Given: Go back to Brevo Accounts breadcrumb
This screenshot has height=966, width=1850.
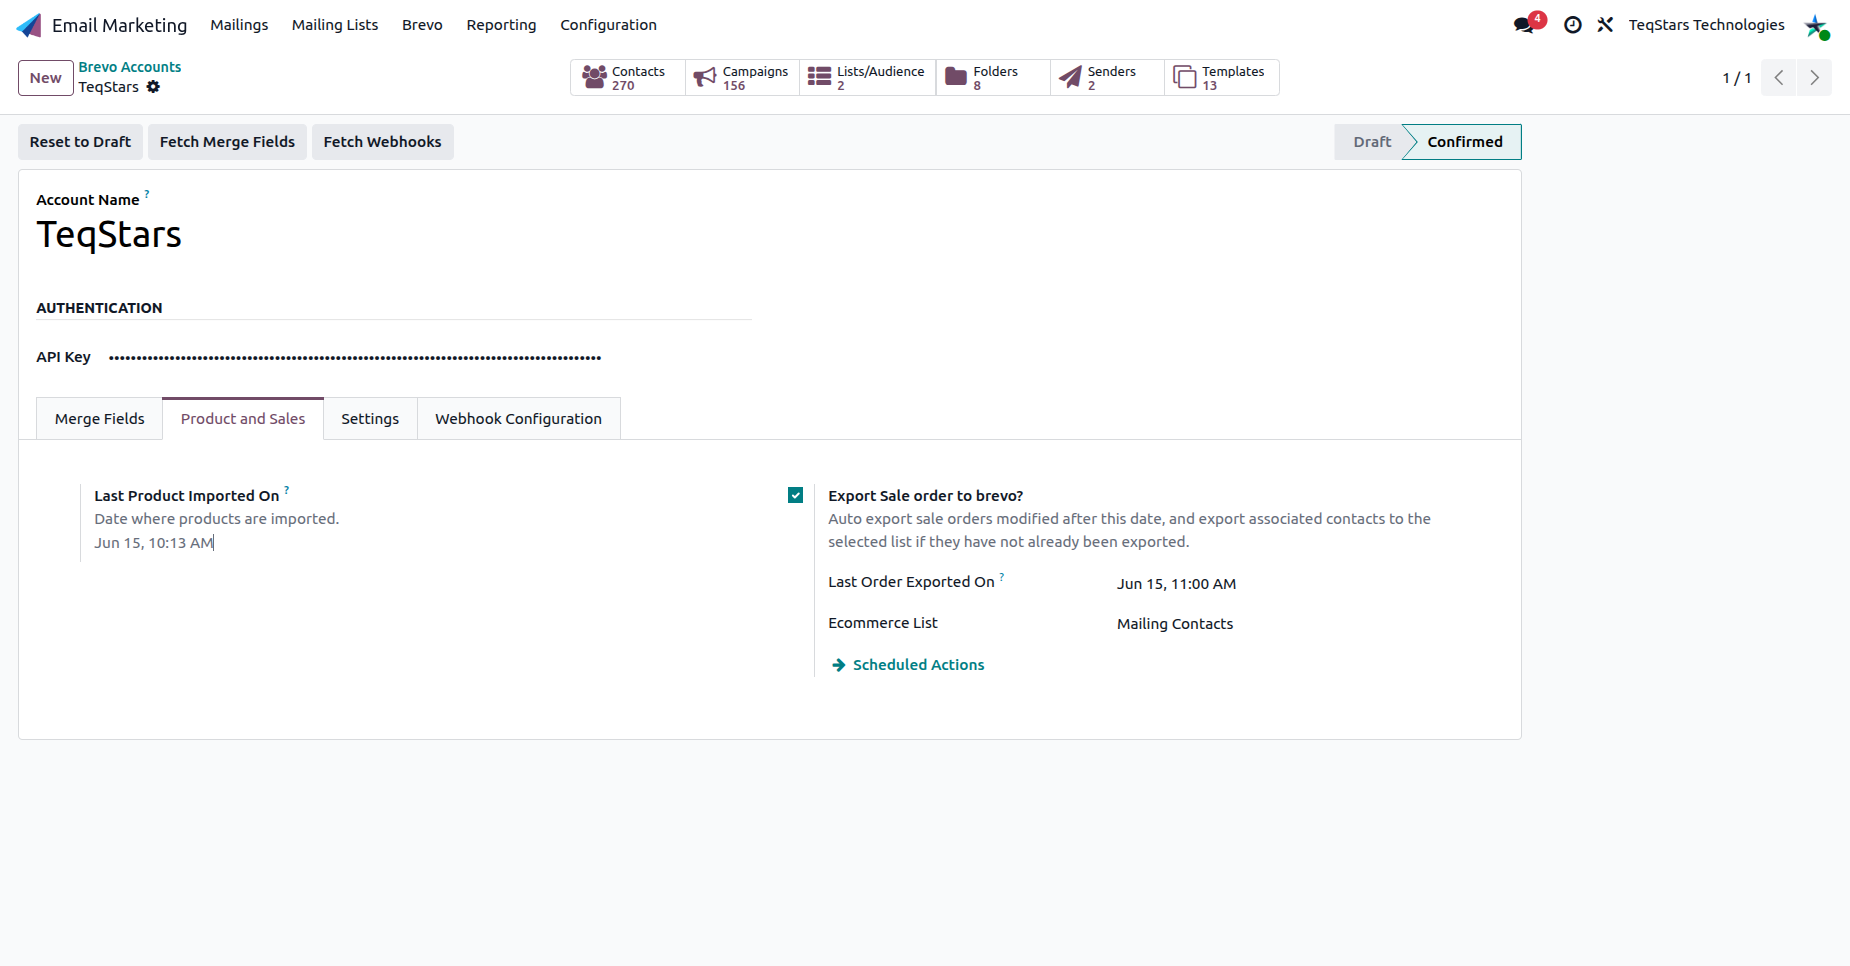Looking at the screenshot, I should pos(130,67).
